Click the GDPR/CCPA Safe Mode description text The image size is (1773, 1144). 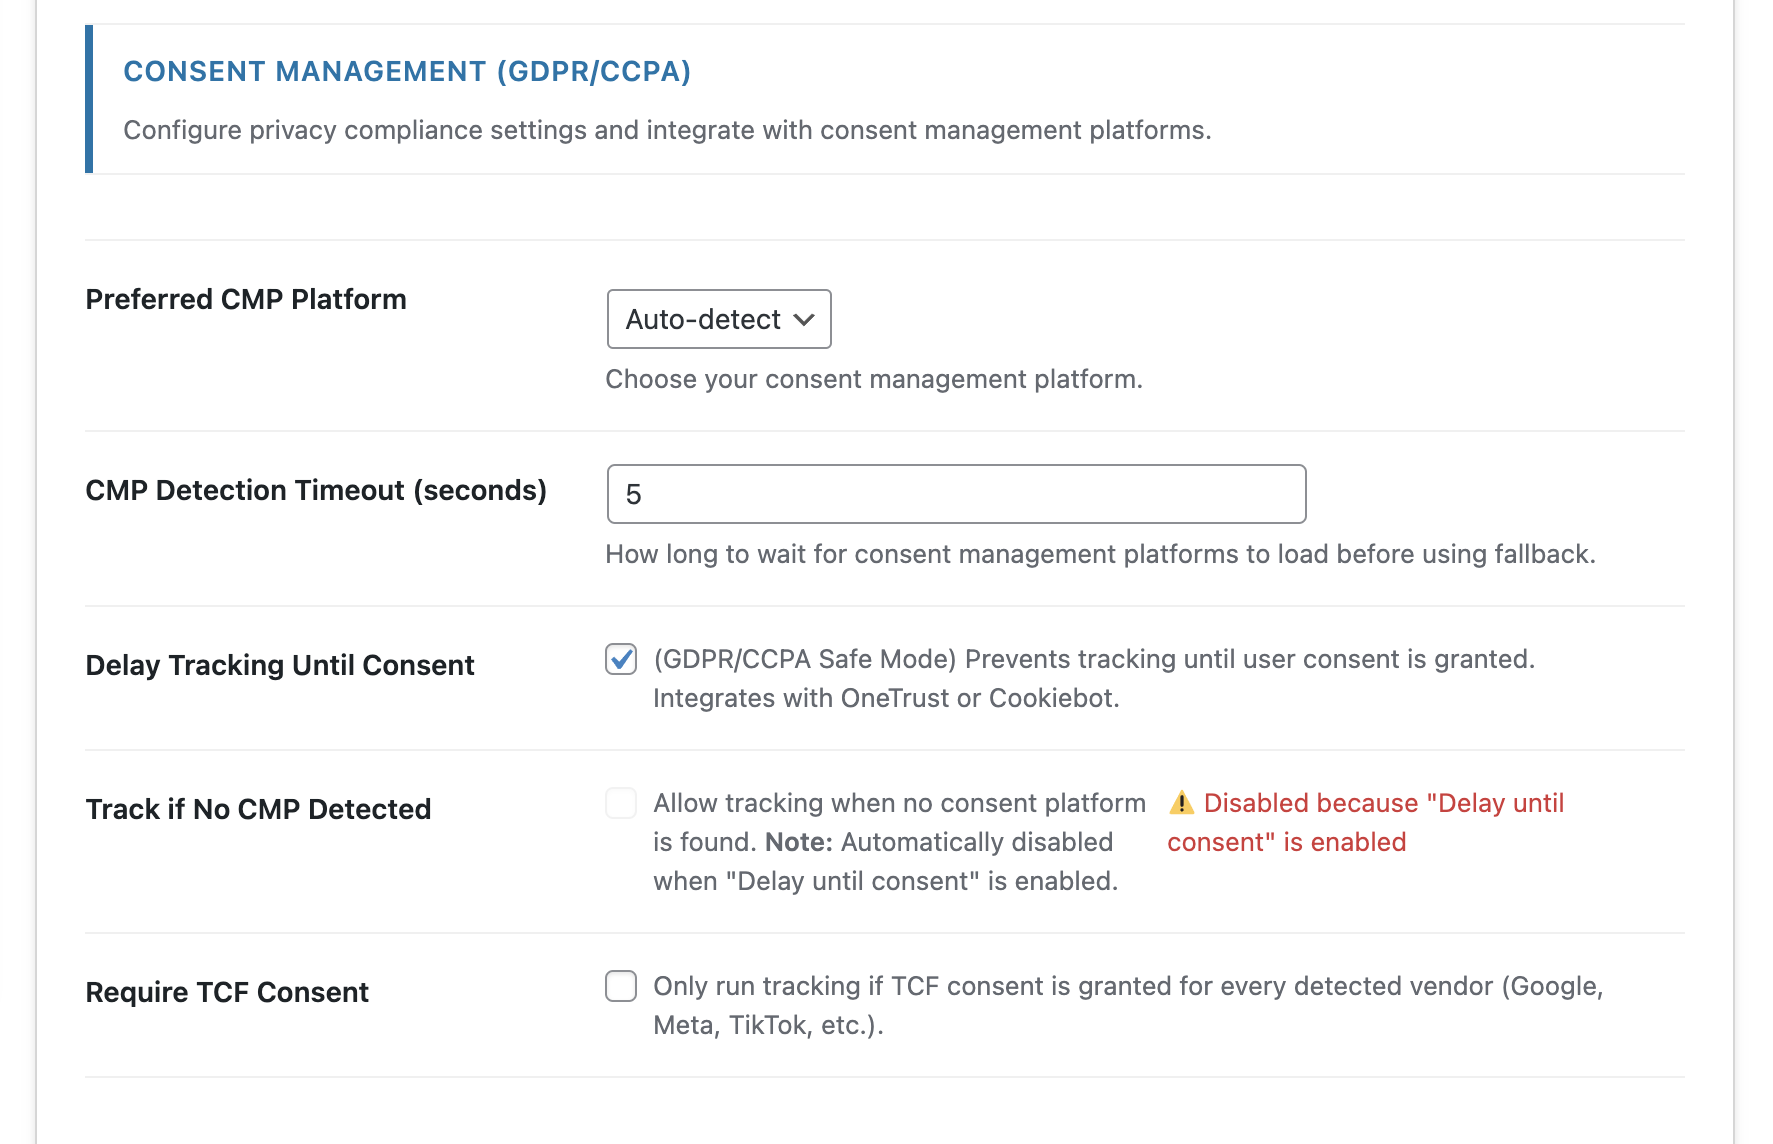click(x=1095, y=679)
